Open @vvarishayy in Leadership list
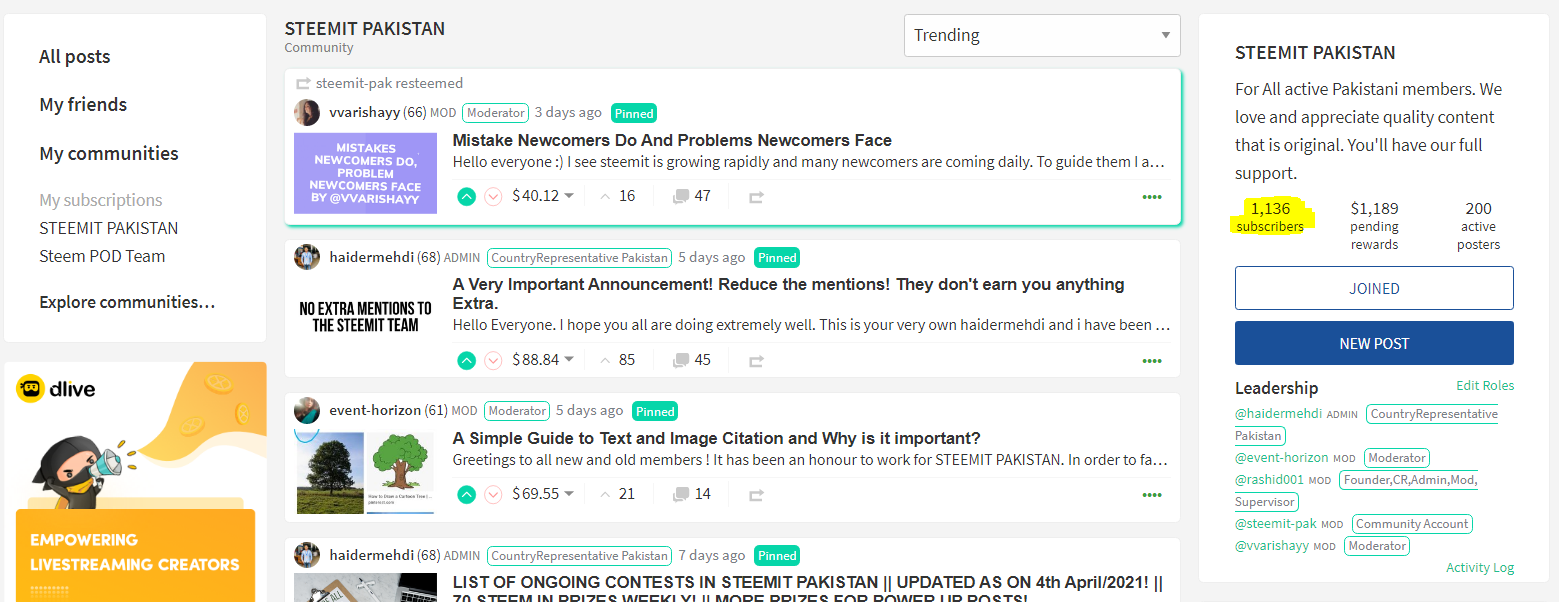This screenshot has width=1559, height=602. 1272,546
